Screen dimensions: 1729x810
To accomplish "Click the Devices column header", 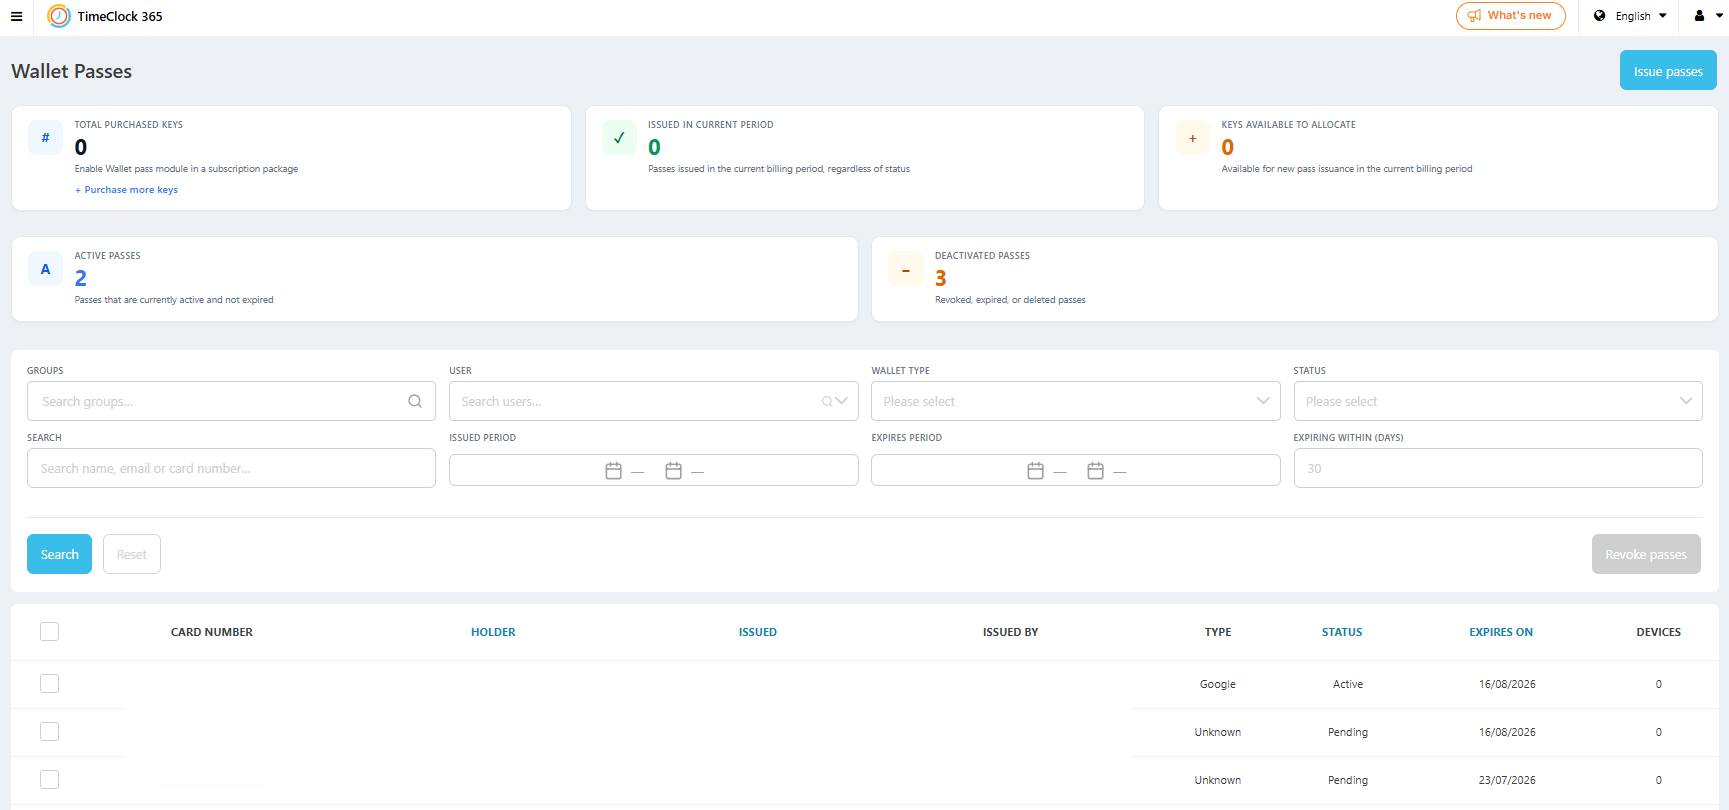I will click(1659, 632).
